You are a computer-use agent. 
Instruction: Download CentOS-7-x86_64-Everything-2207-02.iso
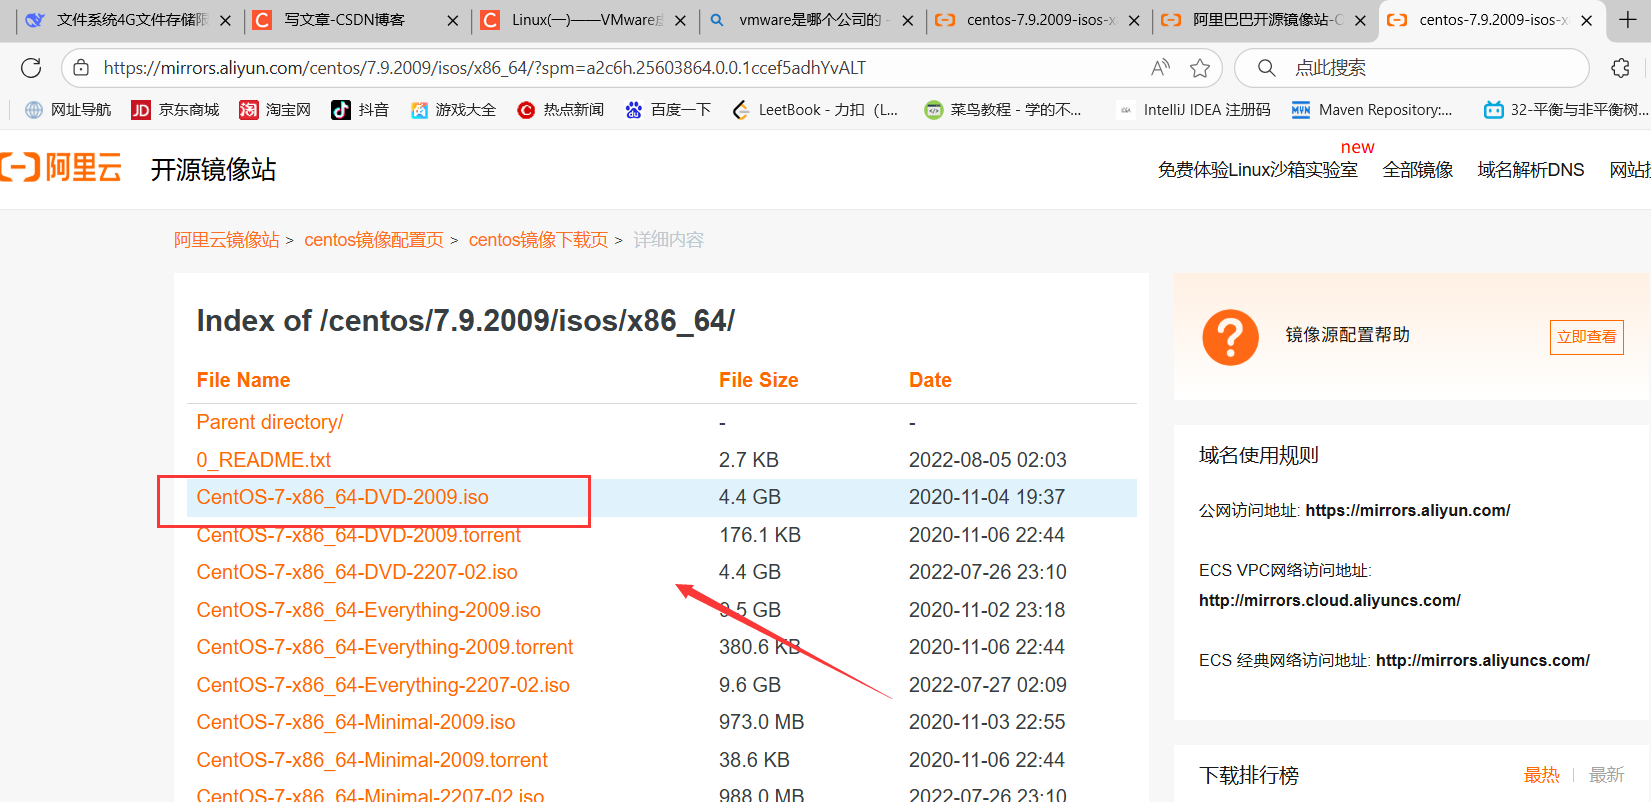pos(383,685)
